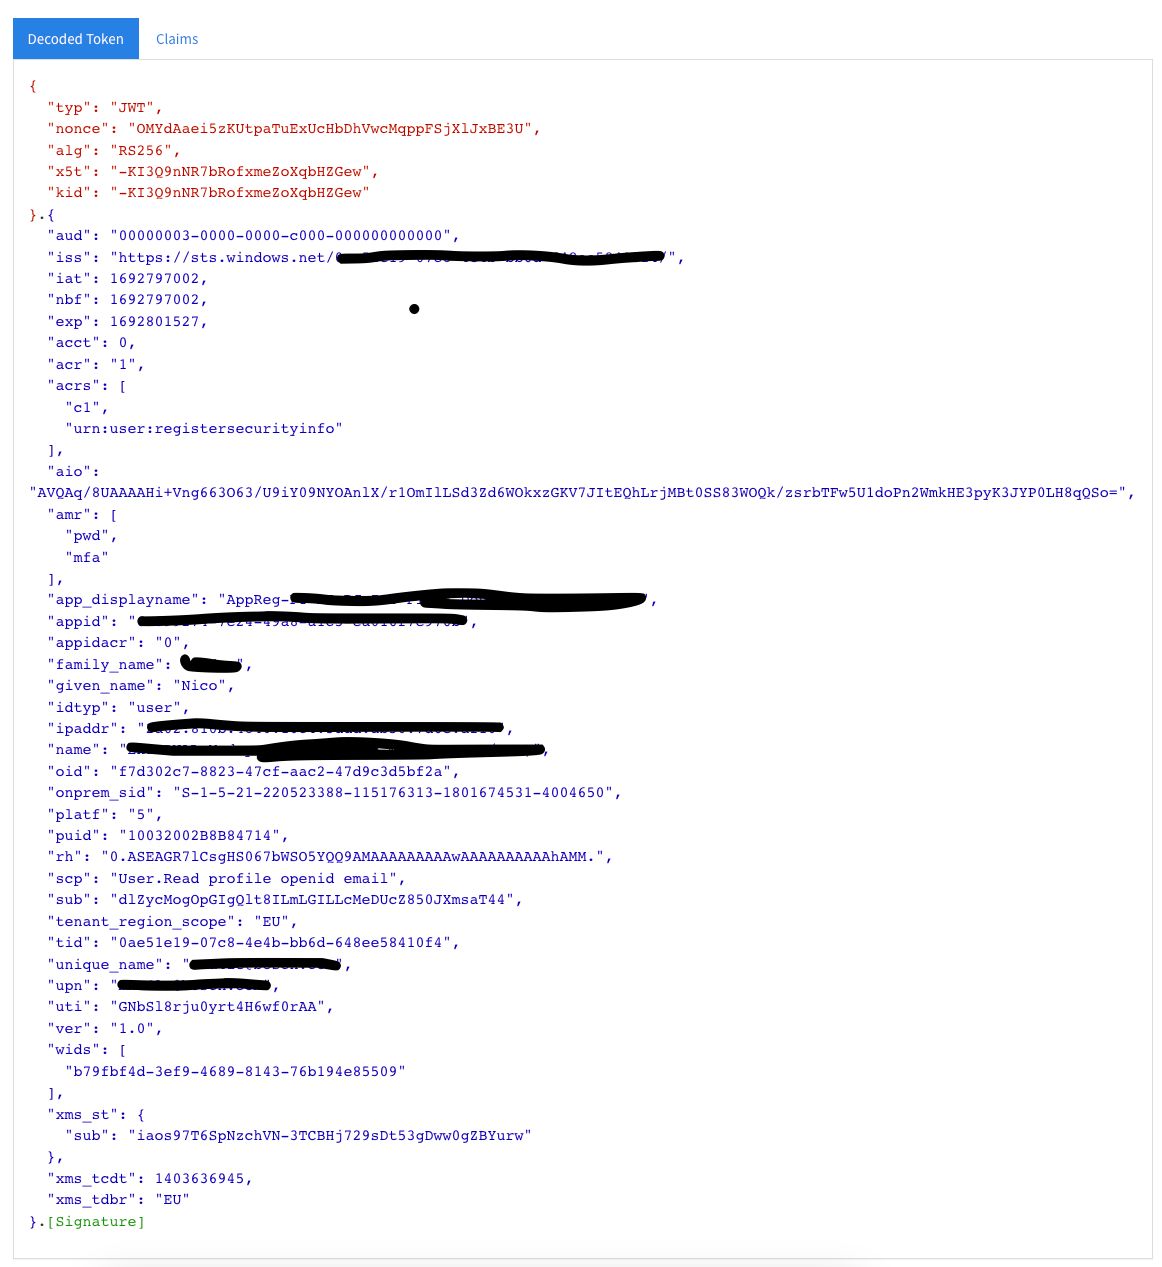This screenshot has height=1267, width=1162.
Task: Click the given_name value "Nico"
Action: click(x=199, y=686)
